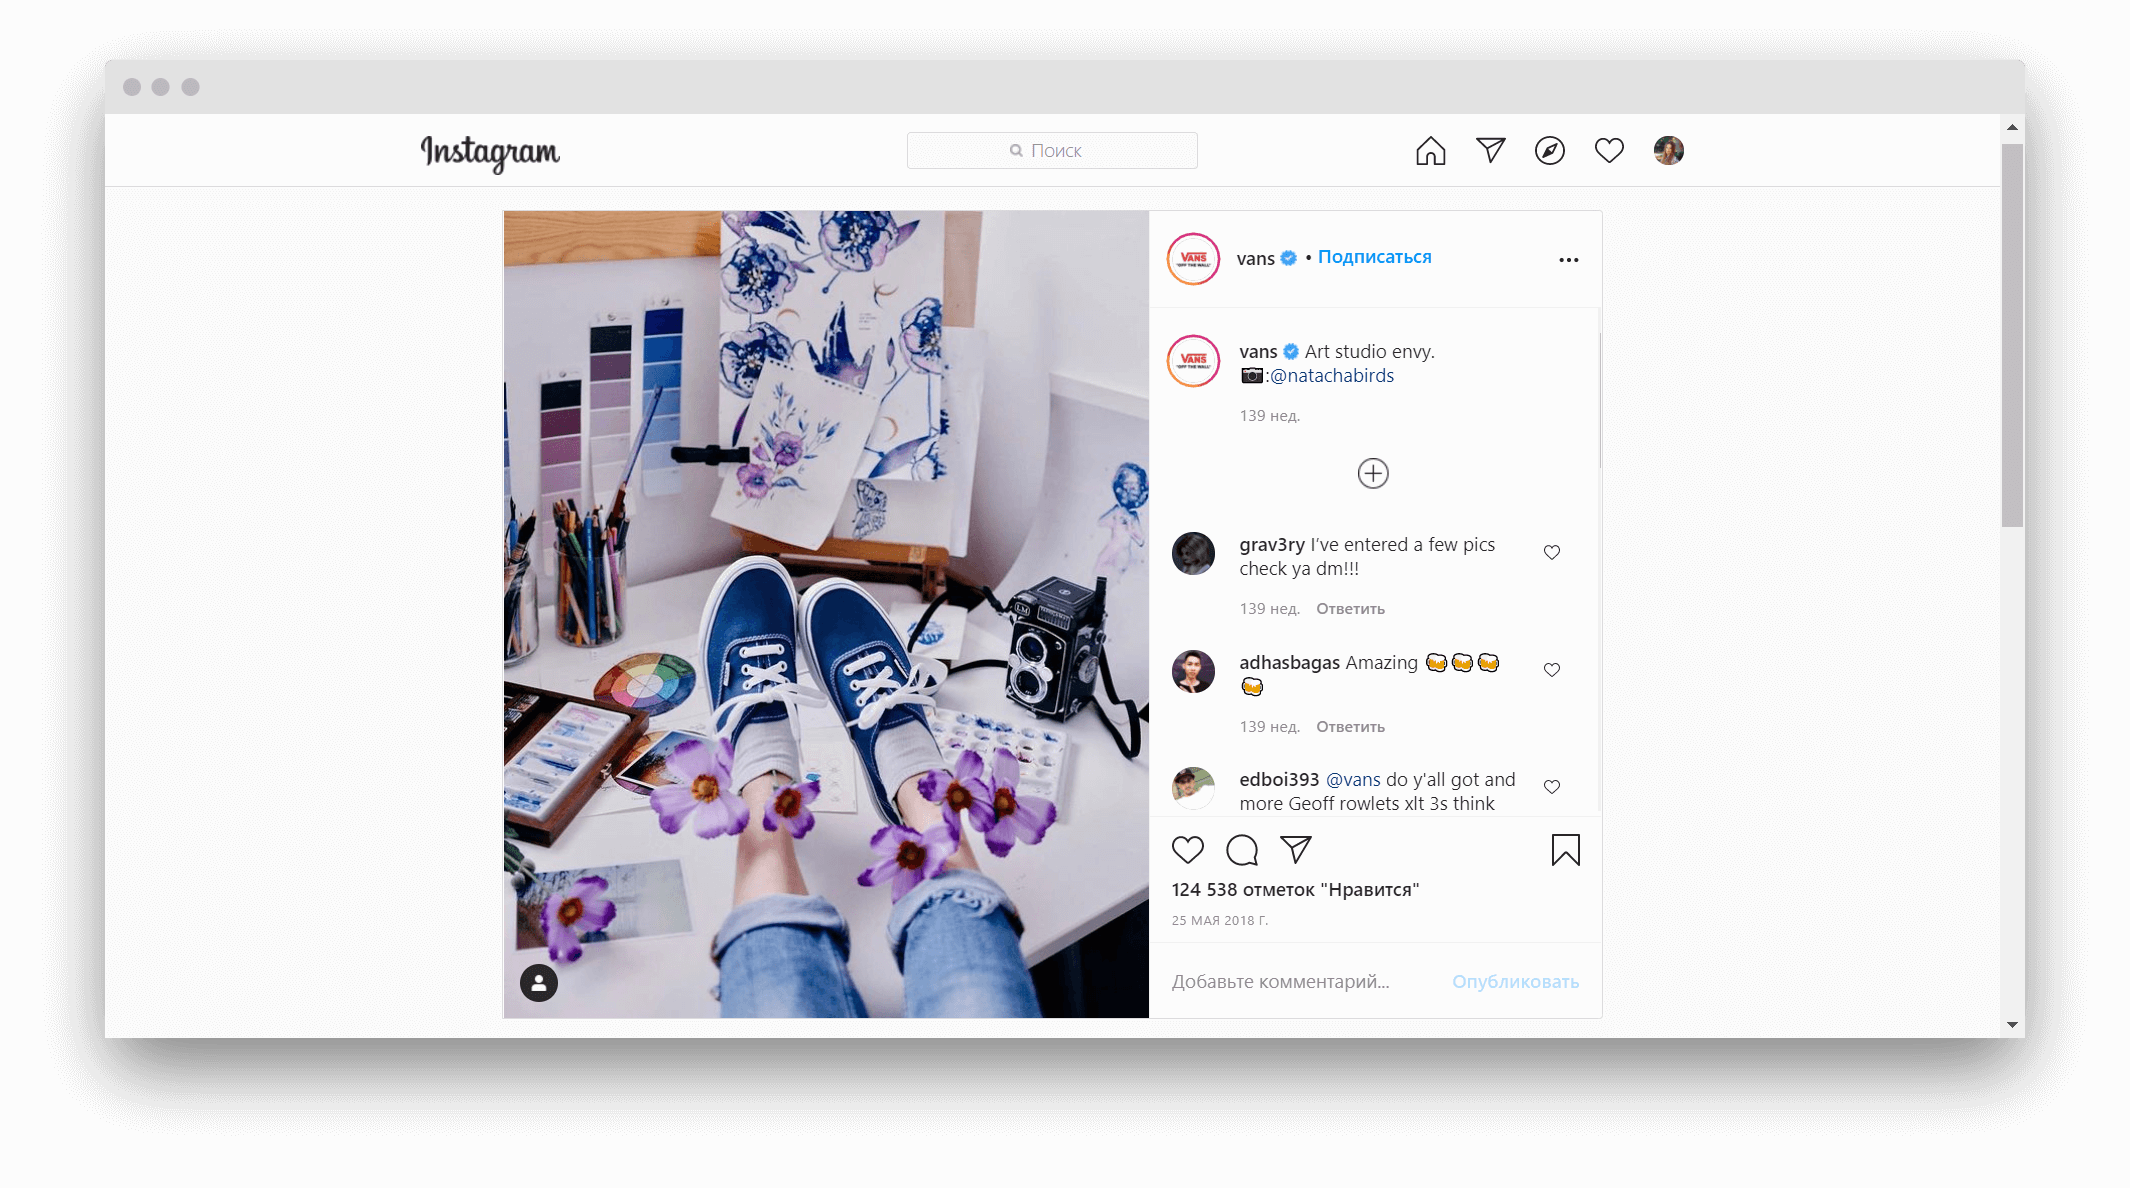Screen dimensions: 2130x1188
Task: Open Activity heart icon in header
Action: [x=1609, y=151]
